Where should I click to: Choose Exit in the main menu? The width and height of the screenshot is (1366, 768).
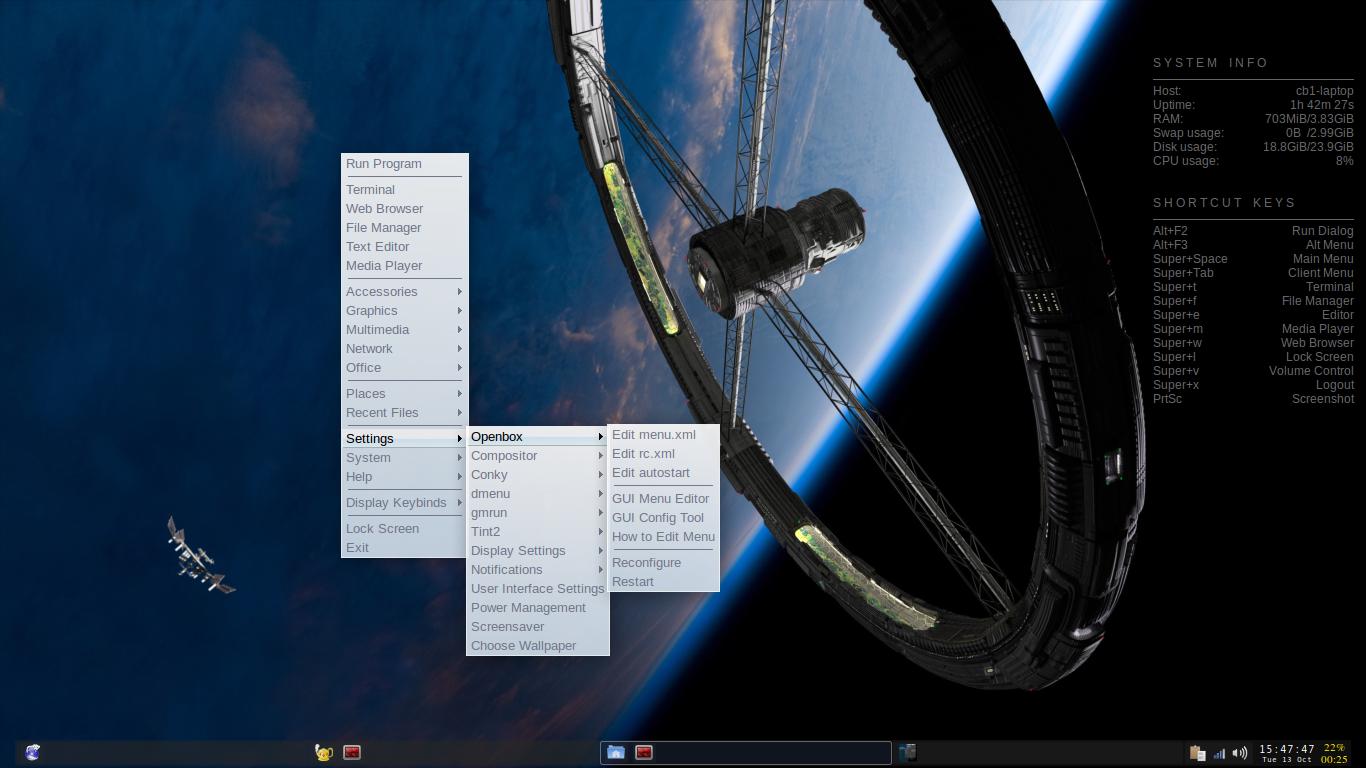(405, 548)
